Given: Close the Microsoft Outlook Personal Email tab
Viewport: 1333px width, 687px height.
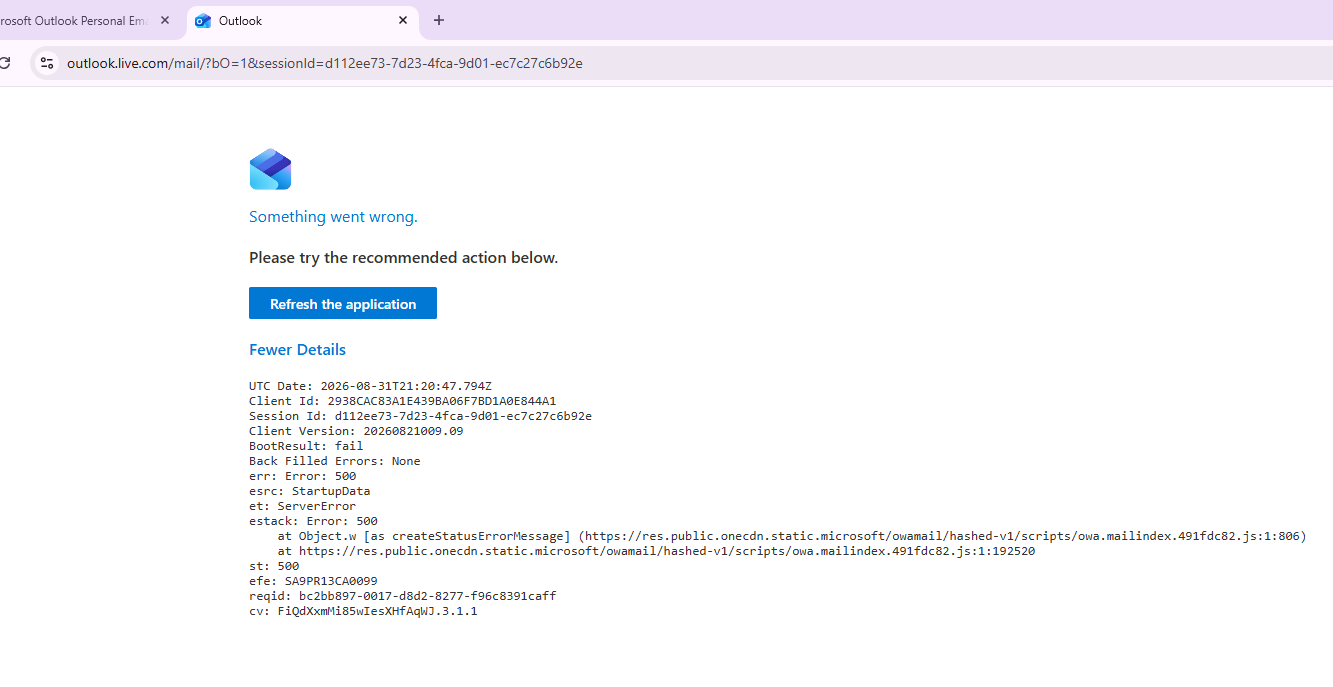Looking at the screenshot, I should click(x=165, y=20).
